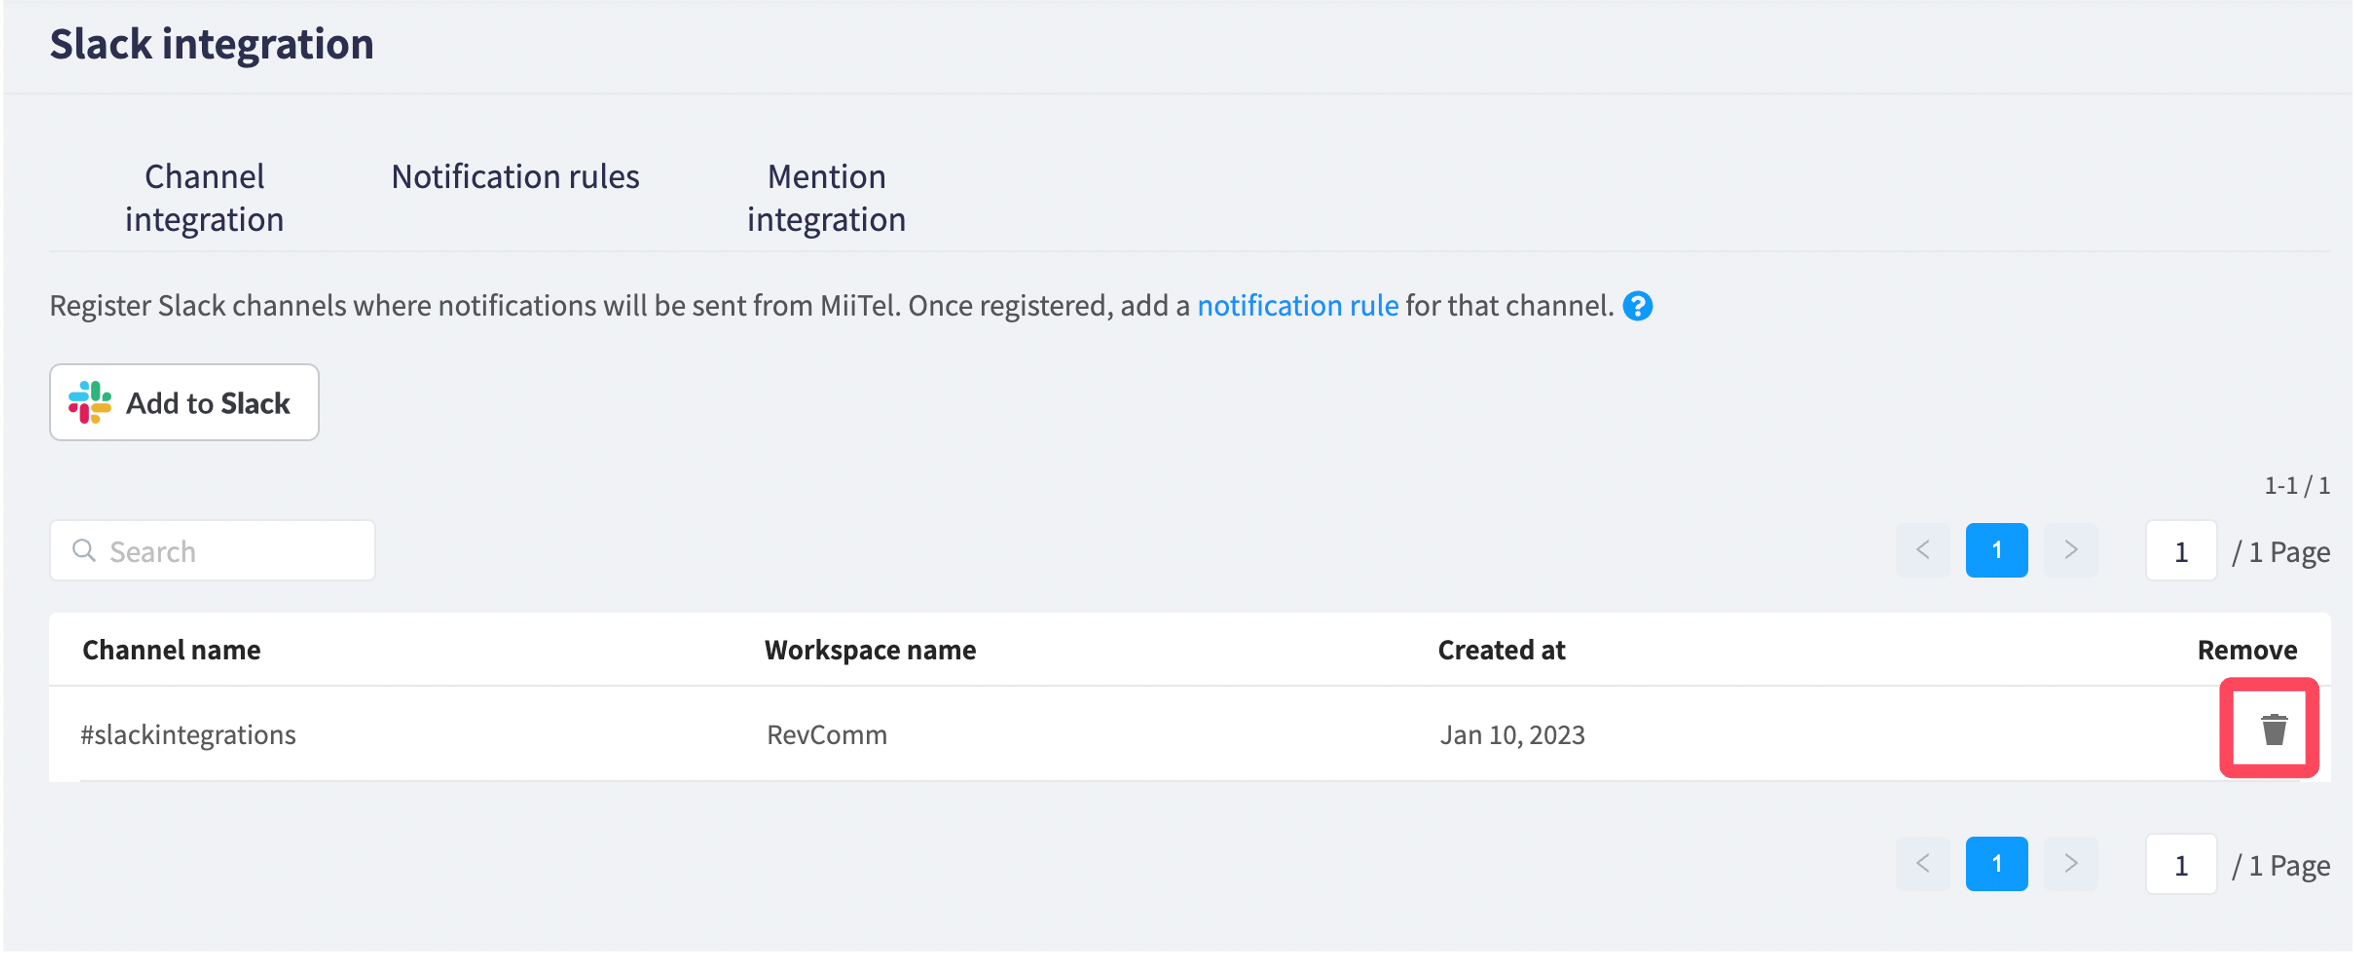2355x953 pixels.
Task: Switch to the Notification rules tab
Action: coord(515,176)
